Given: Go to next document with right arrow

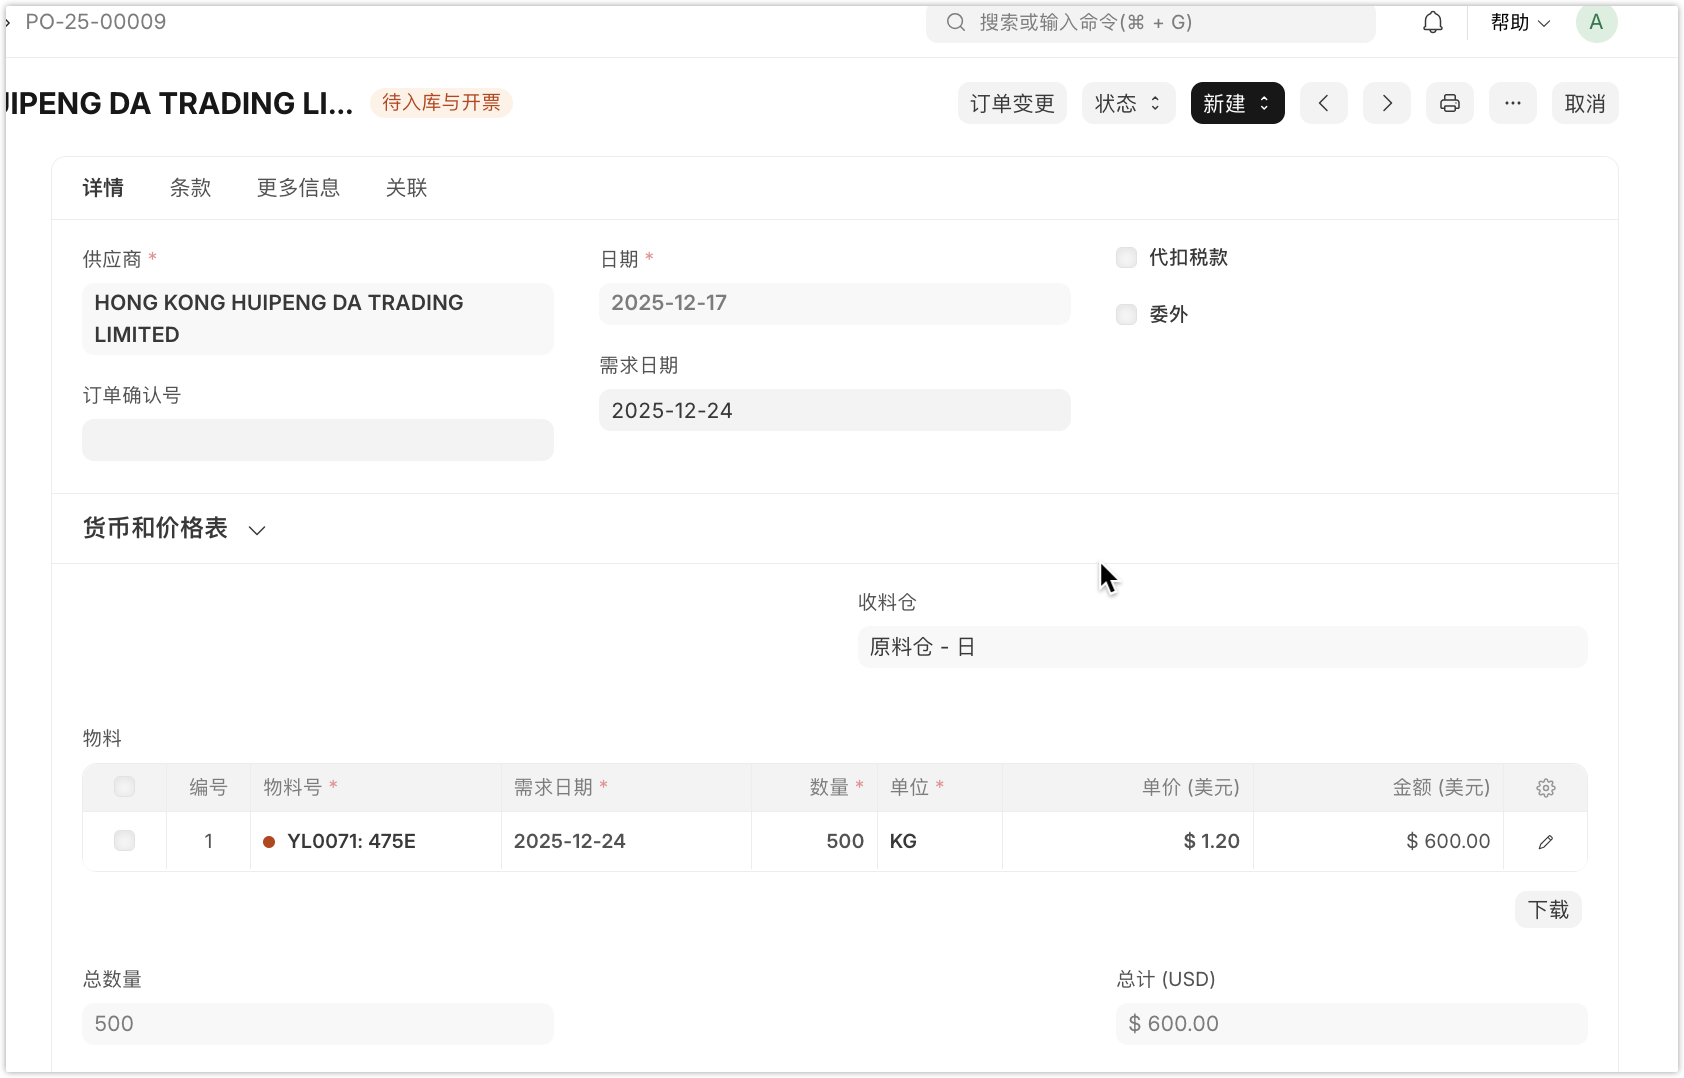Looking at the screenshot, I should pyautogui.click(x=1386, y=103).
